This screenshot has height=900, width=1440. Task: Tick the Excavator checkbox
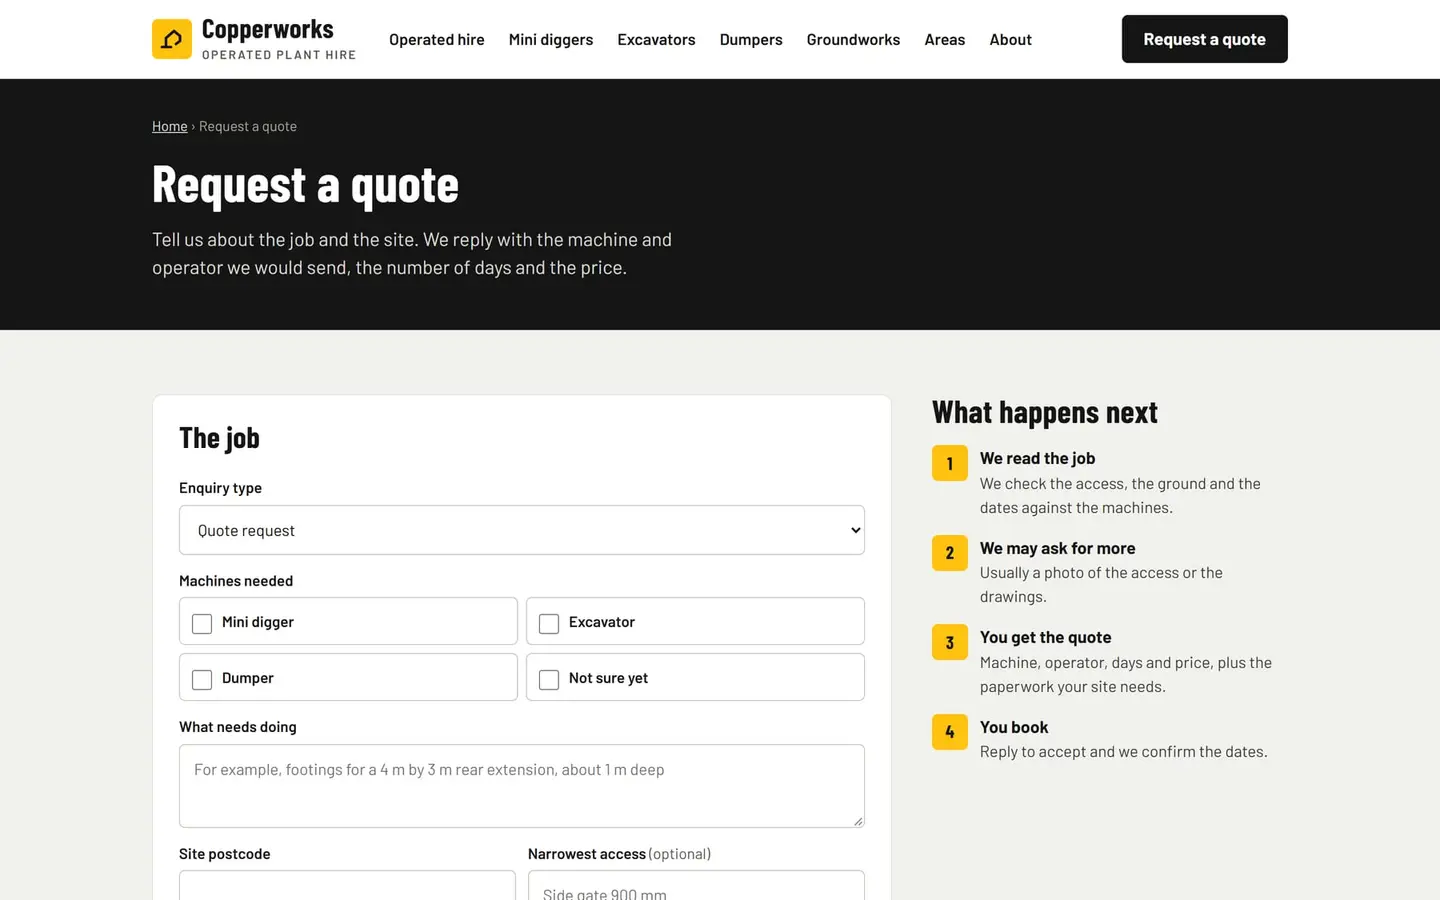pyautogui.click(x=549, y=623)
